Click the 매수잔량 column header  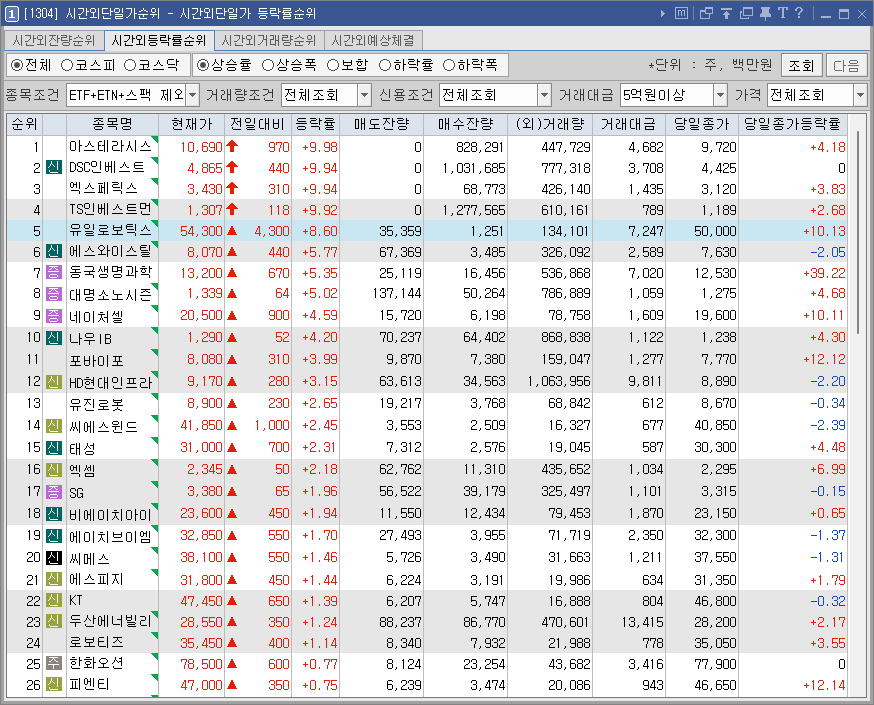465,124
